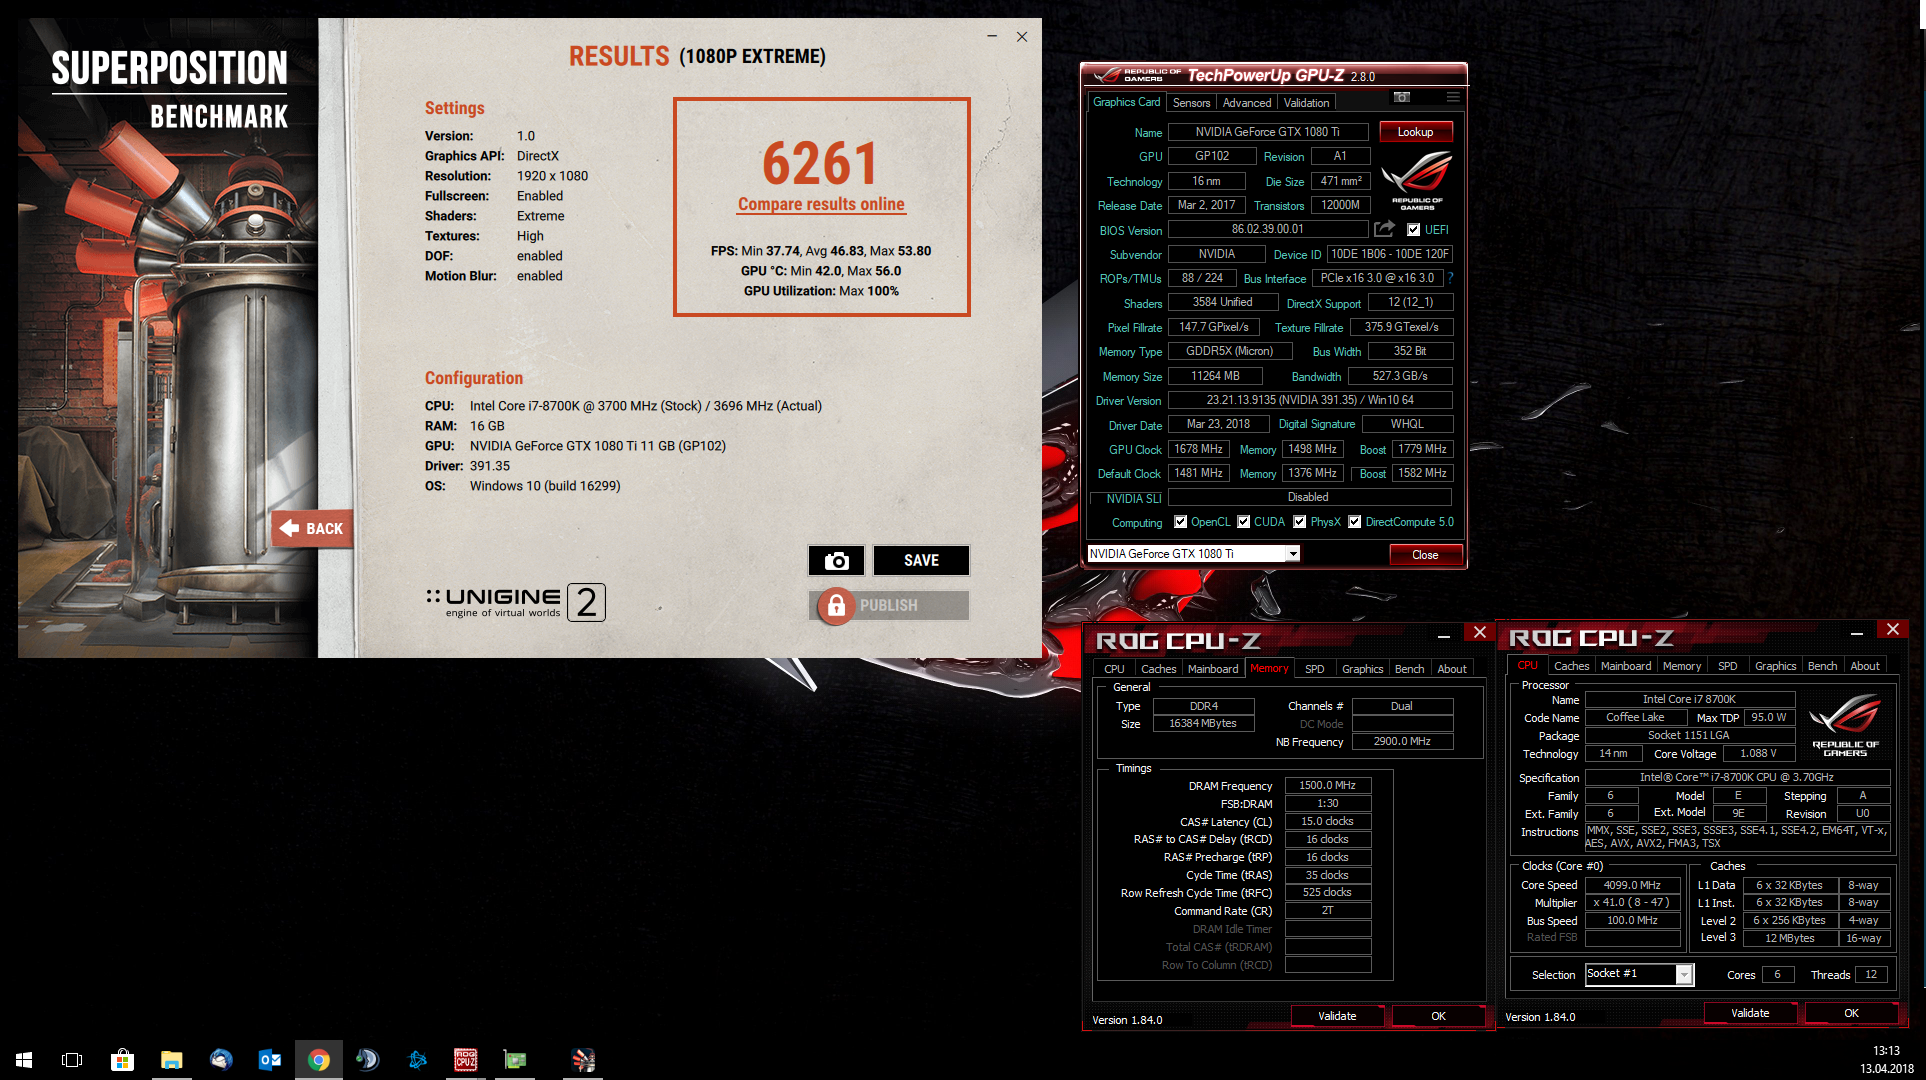
Task: Open the Graphics tab in right CPU-Z window
Action: click(1775, 666)
